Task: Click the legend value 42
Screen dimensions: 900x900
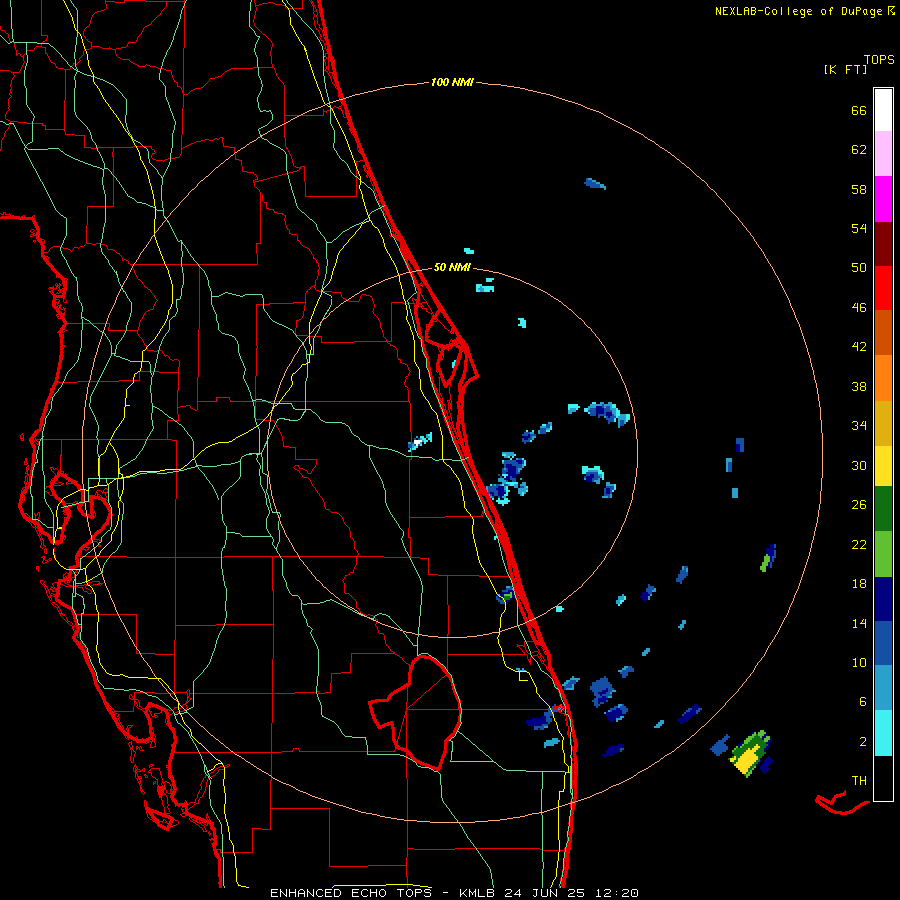Action: [859, 347]
